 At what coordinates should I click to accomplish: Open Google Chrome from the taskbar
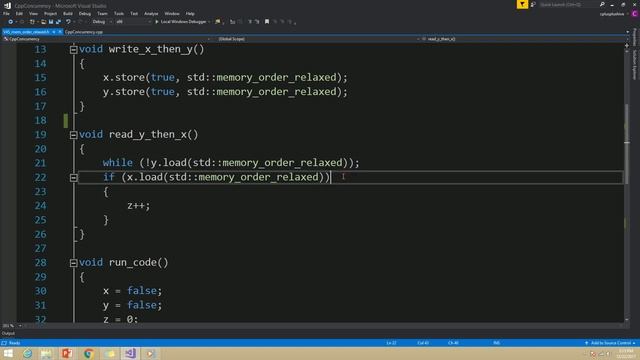[89, 353]
